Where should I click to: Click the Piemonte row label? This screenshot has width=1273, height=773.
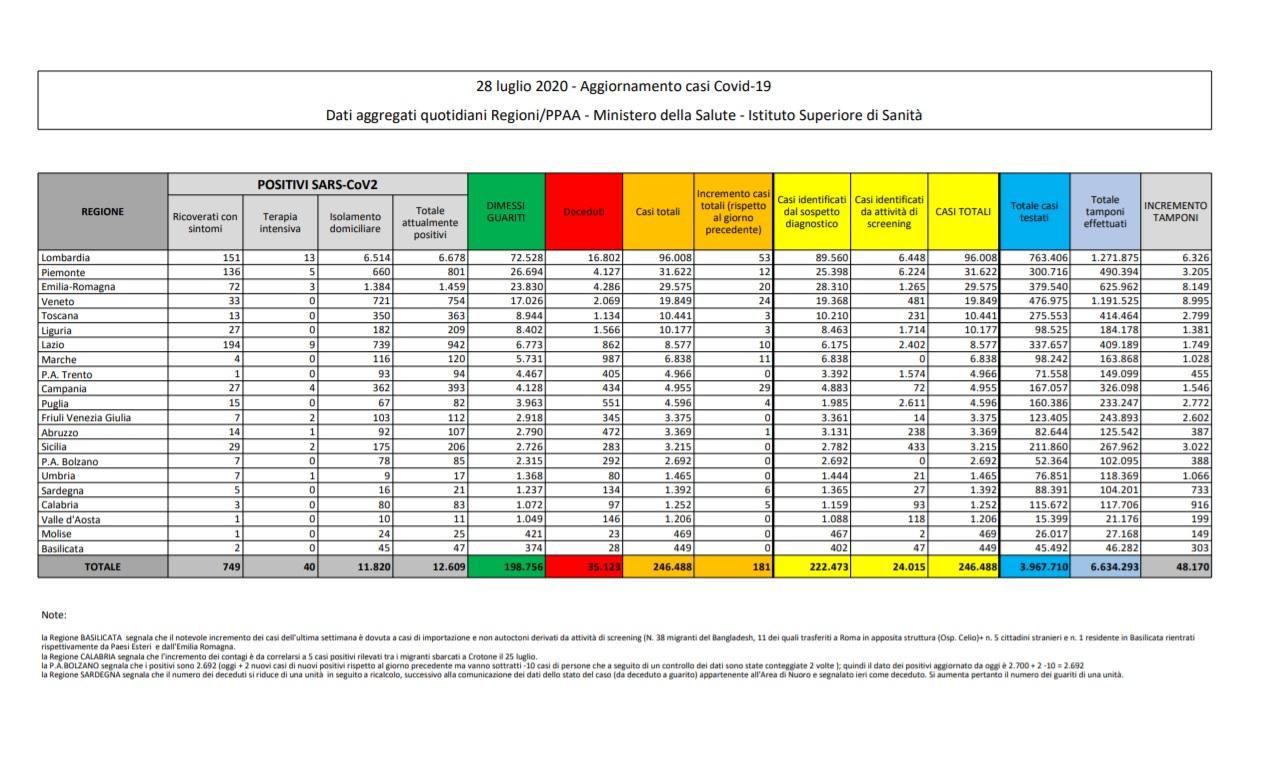63,272
